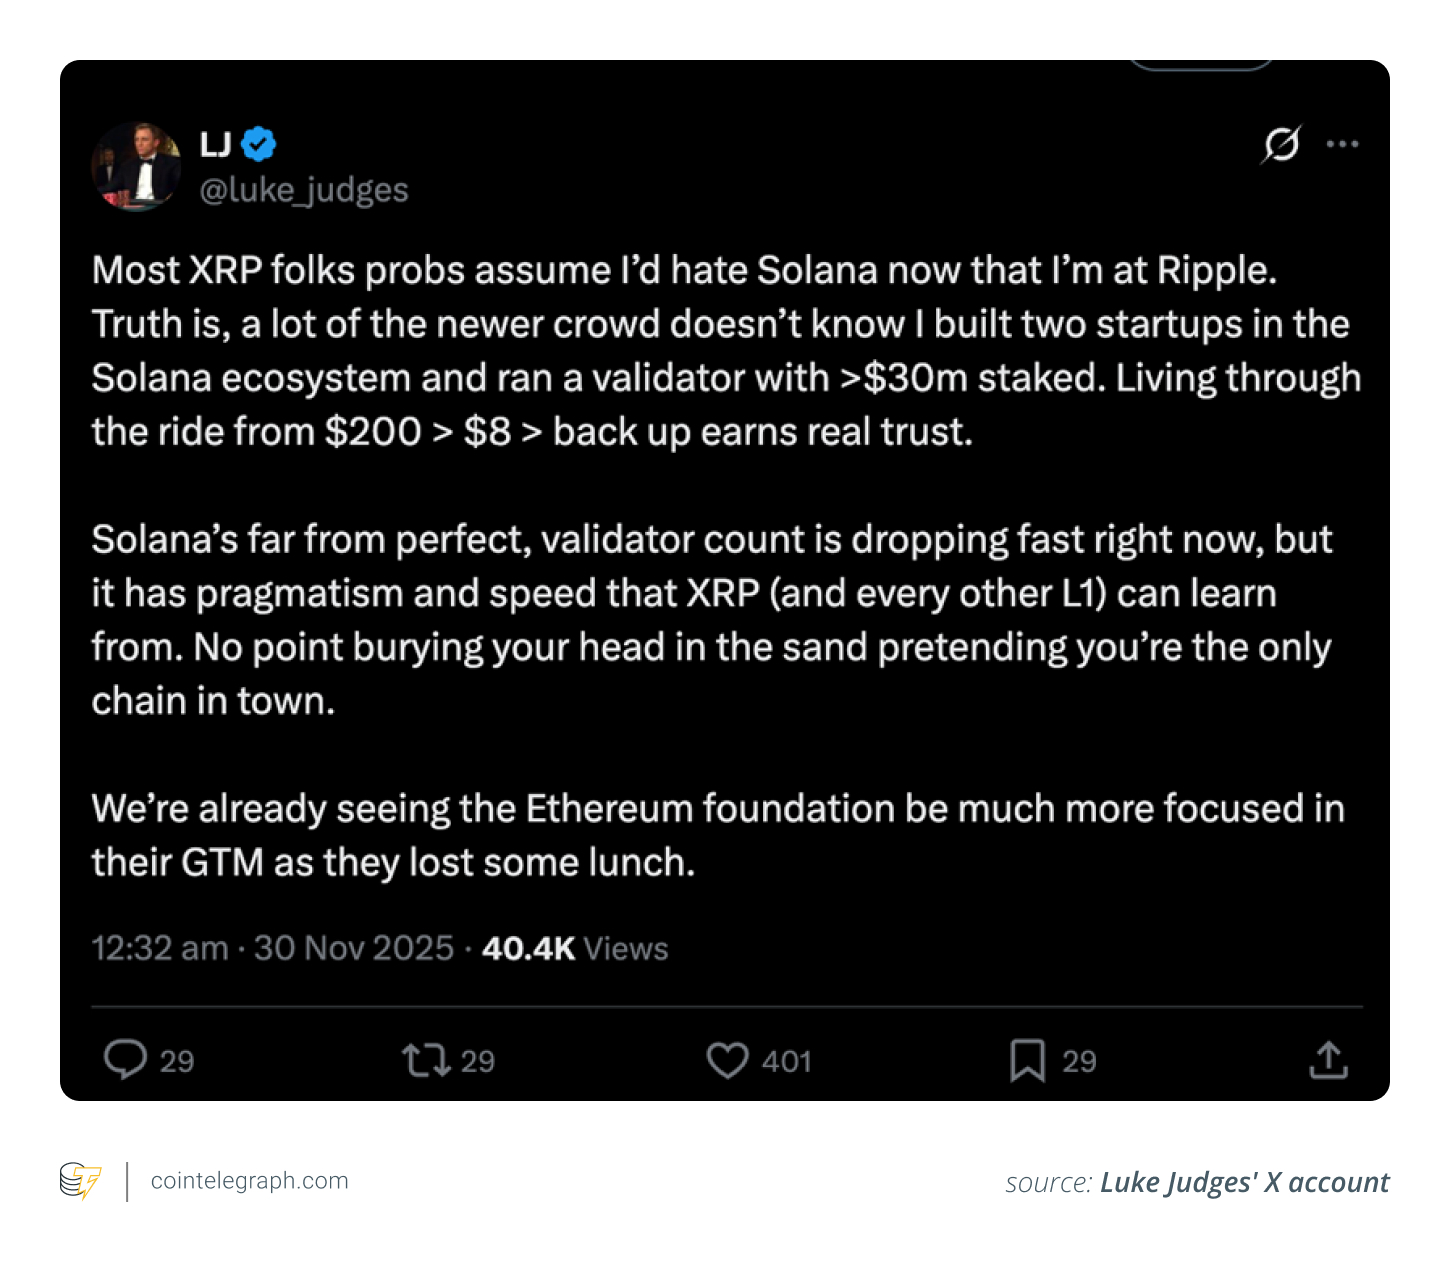Click the 40.4K Views link
Image resolution: width=1450 pixels, height=1262 pixels.
[573, 948]
